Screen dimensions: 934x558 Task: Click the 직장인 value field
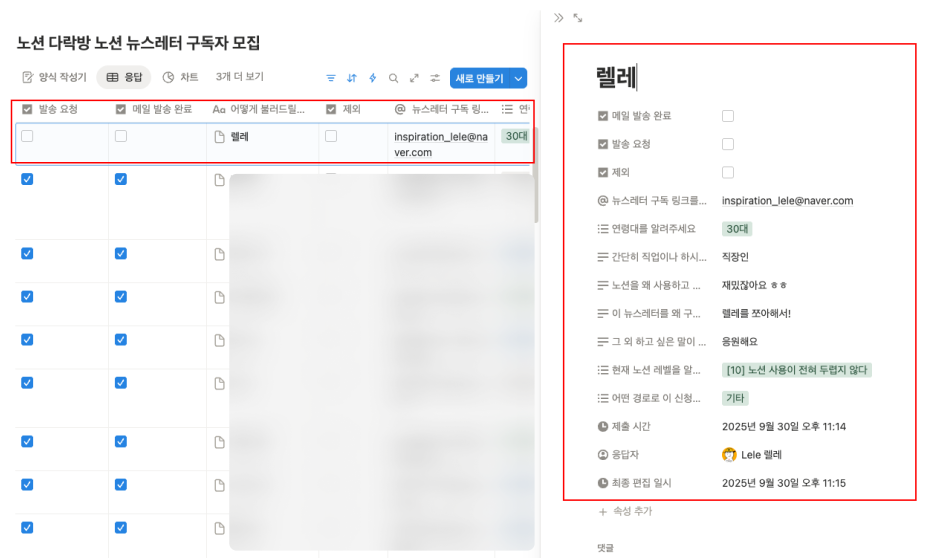point(735,257)
